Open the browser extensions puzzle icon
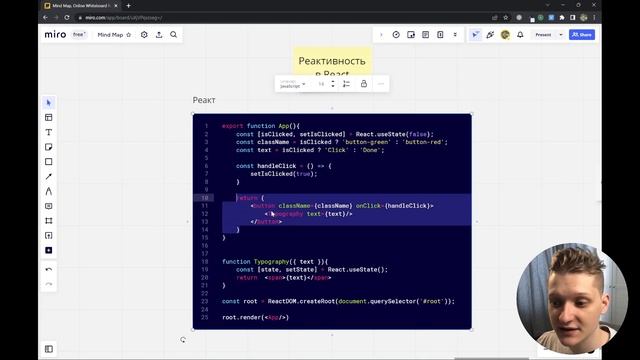Image resolution: width=640 pixels, height=360 pixels. 562,18
